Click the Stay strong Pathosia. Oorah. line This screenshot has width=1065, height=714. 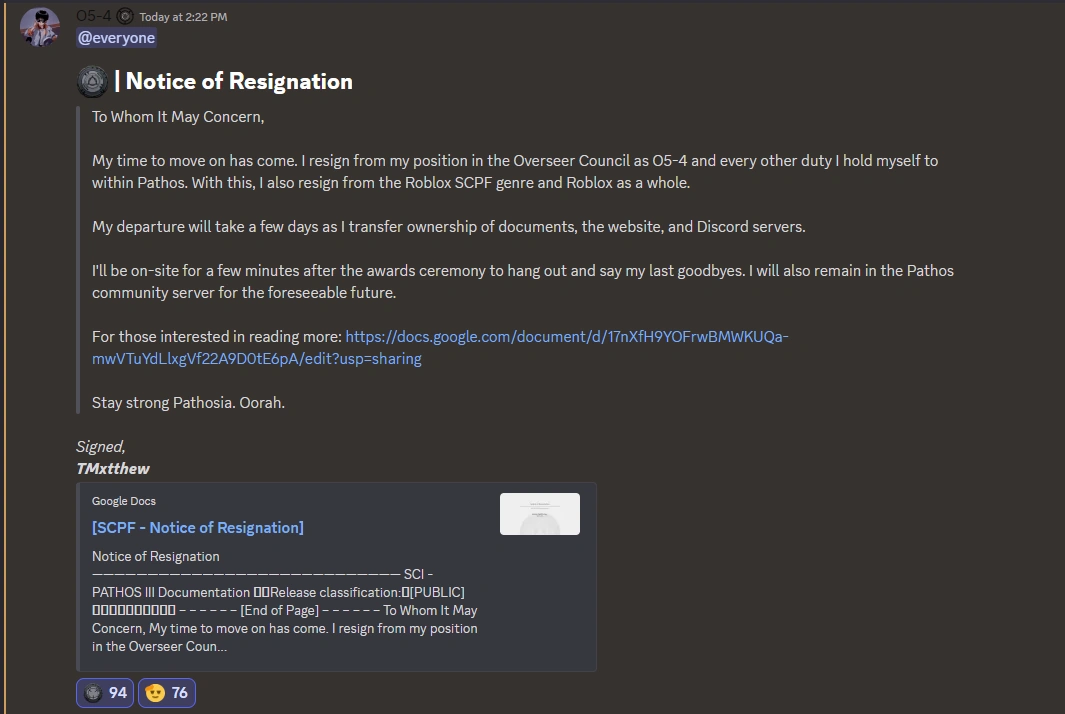pyautogui.click(x=188, y=403)
